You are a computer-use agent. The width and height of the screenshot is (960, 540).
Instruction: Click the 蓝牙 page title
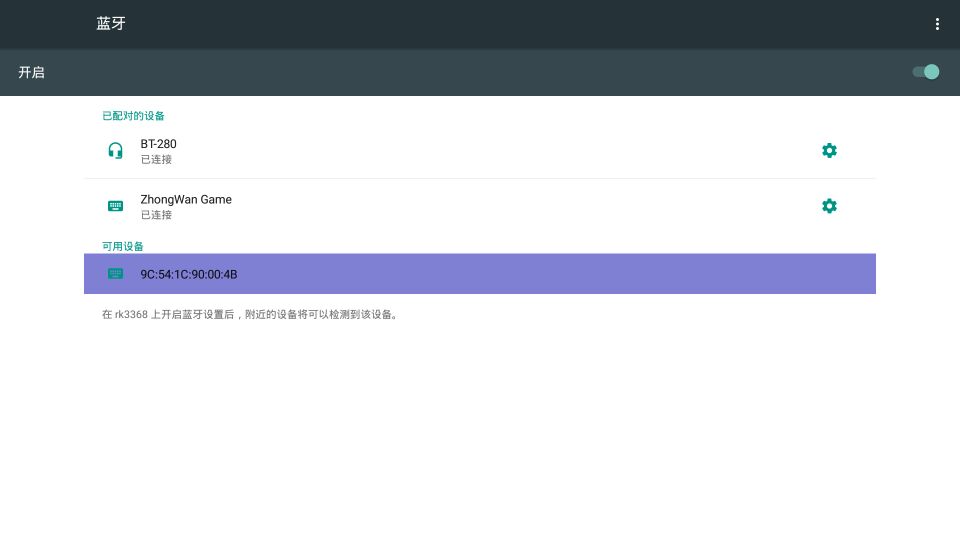(111, 23)
